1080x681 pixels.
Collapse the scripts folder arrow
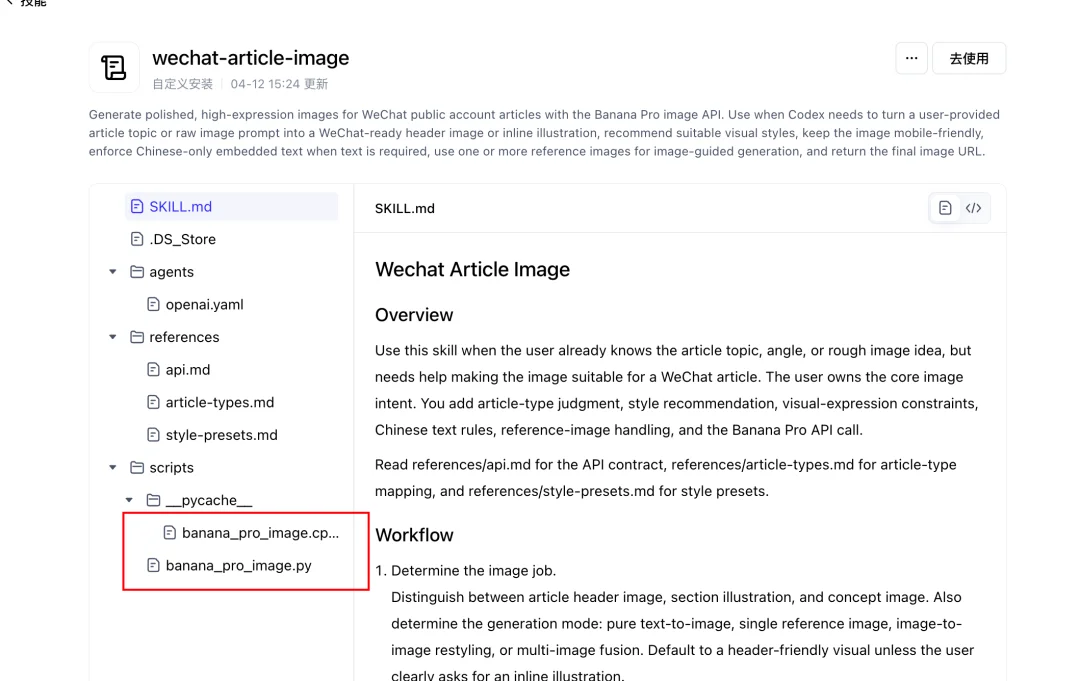click(x=113, y=468)
